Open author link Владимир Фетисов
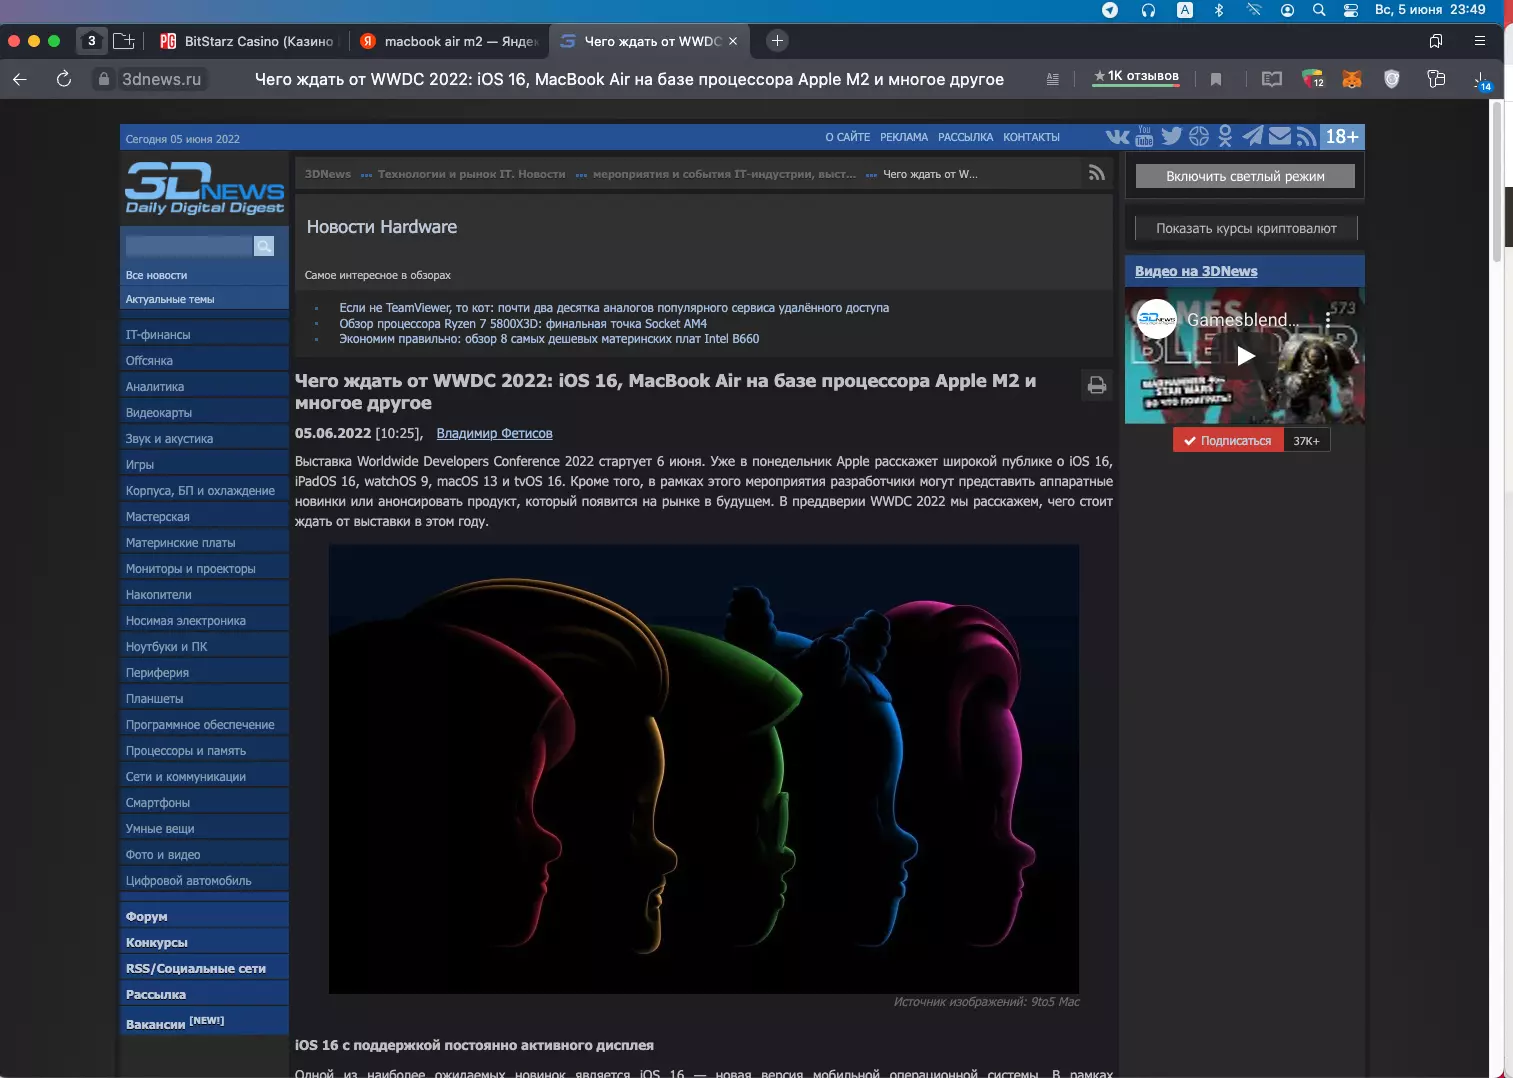 (x=494, y=433)
